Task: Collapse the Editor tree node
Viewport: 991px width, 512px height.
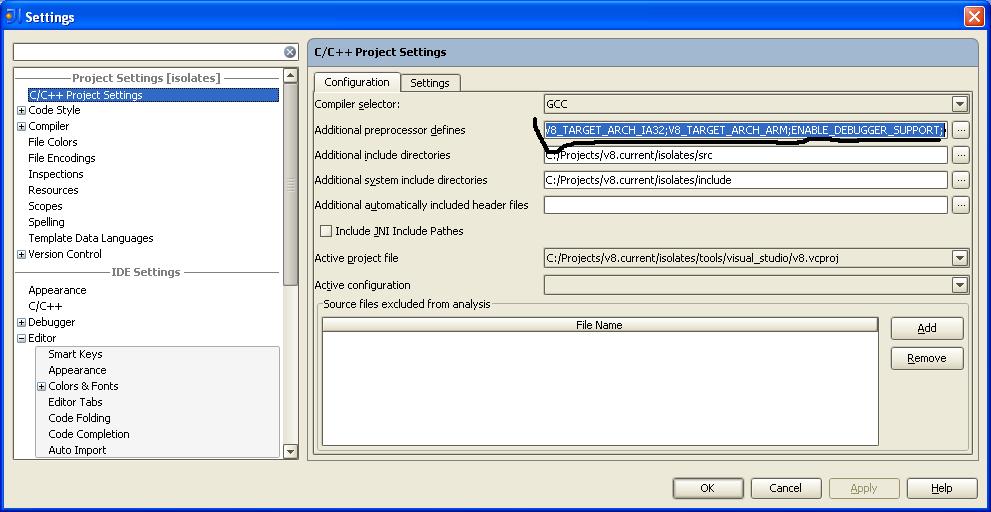Action: [21, 339]
